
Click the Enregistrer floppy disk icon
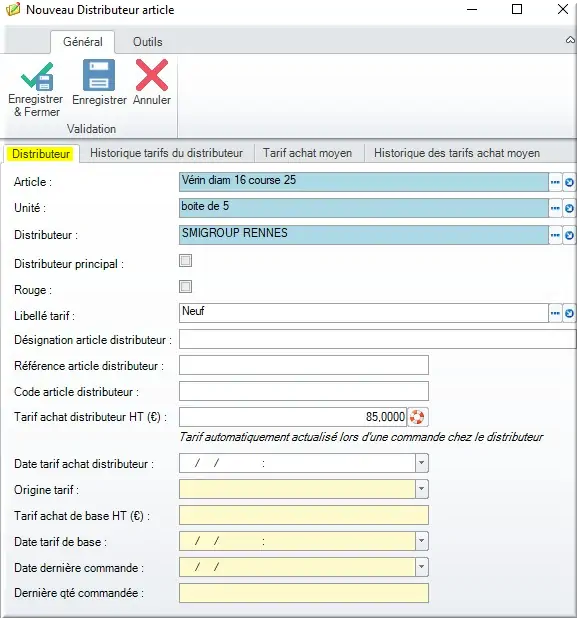coord(99,75)
